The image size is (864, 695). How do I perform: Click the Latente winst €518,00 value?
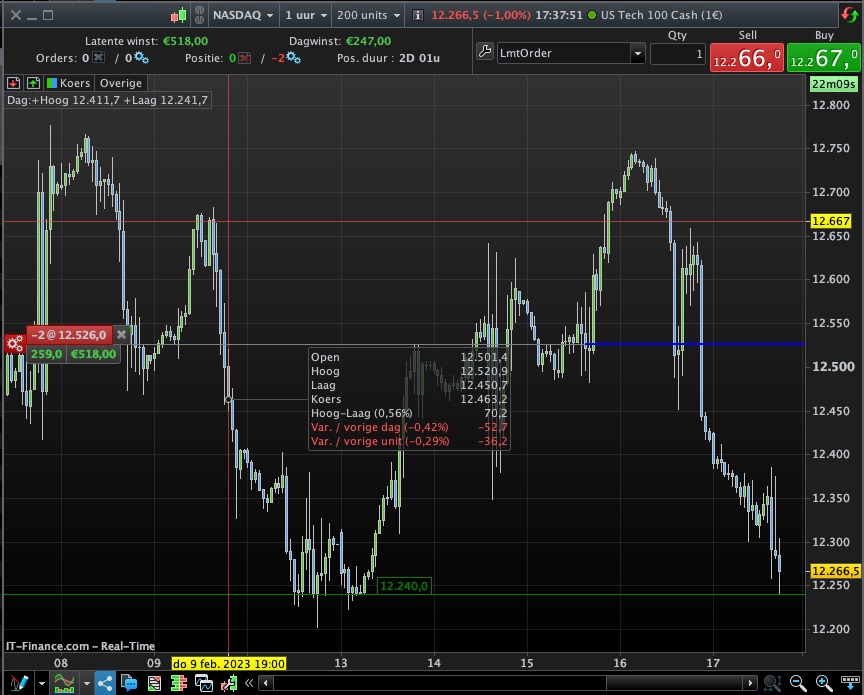point(186,41)
